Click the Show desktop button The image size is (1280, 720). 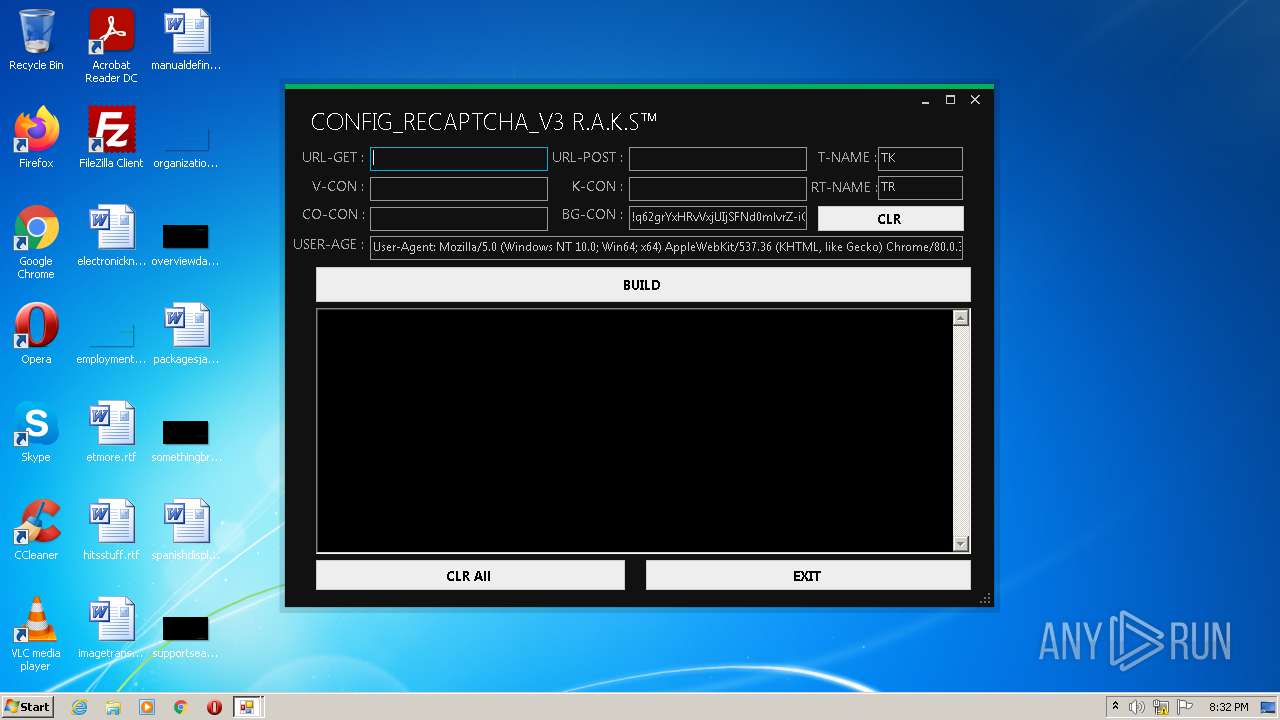pos(1269,707)
